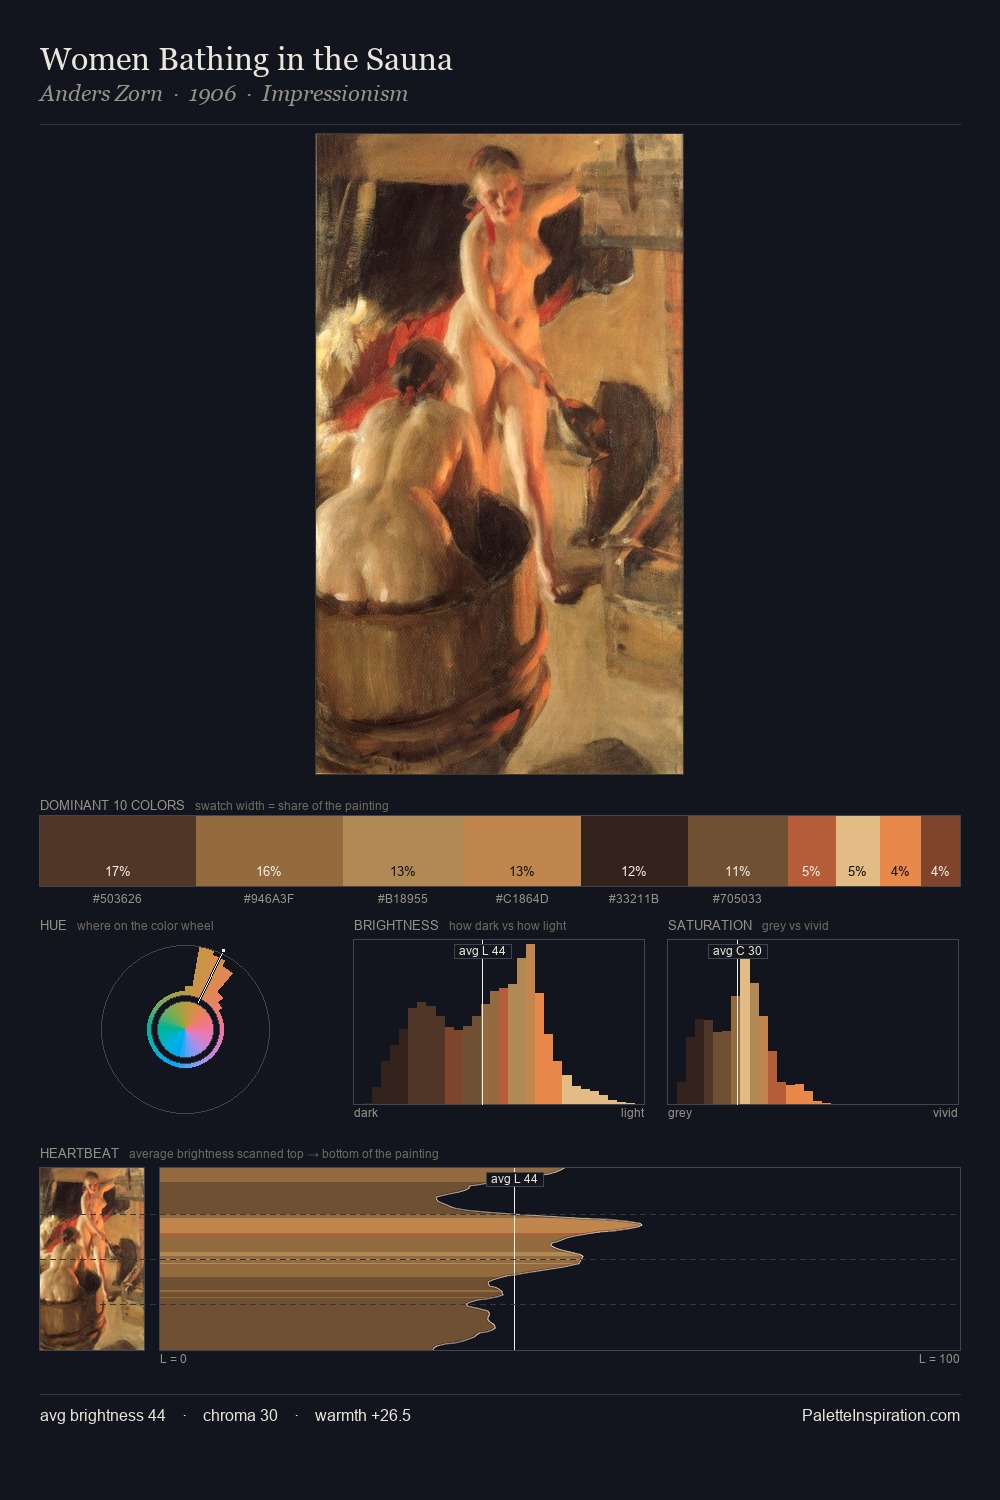Click "how dark vs how light" caption
This screenshot has width=1000, height=1500.
point(508,926)
